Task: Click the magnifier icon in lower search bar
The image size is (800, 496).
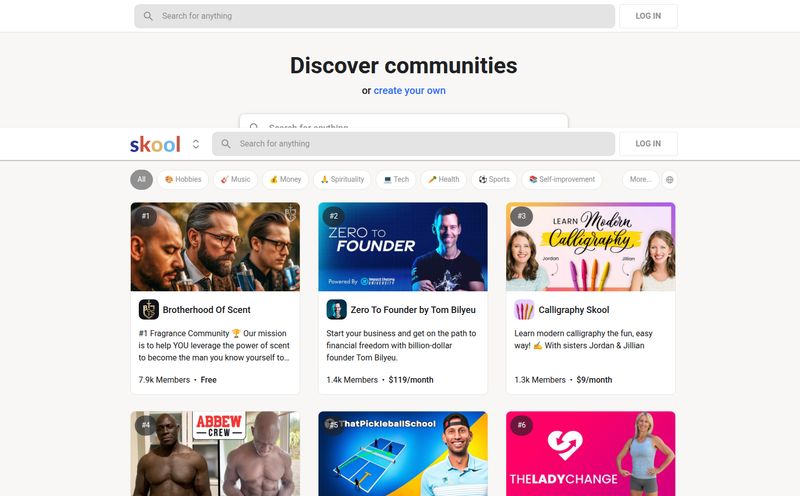Action: (226, 144)
